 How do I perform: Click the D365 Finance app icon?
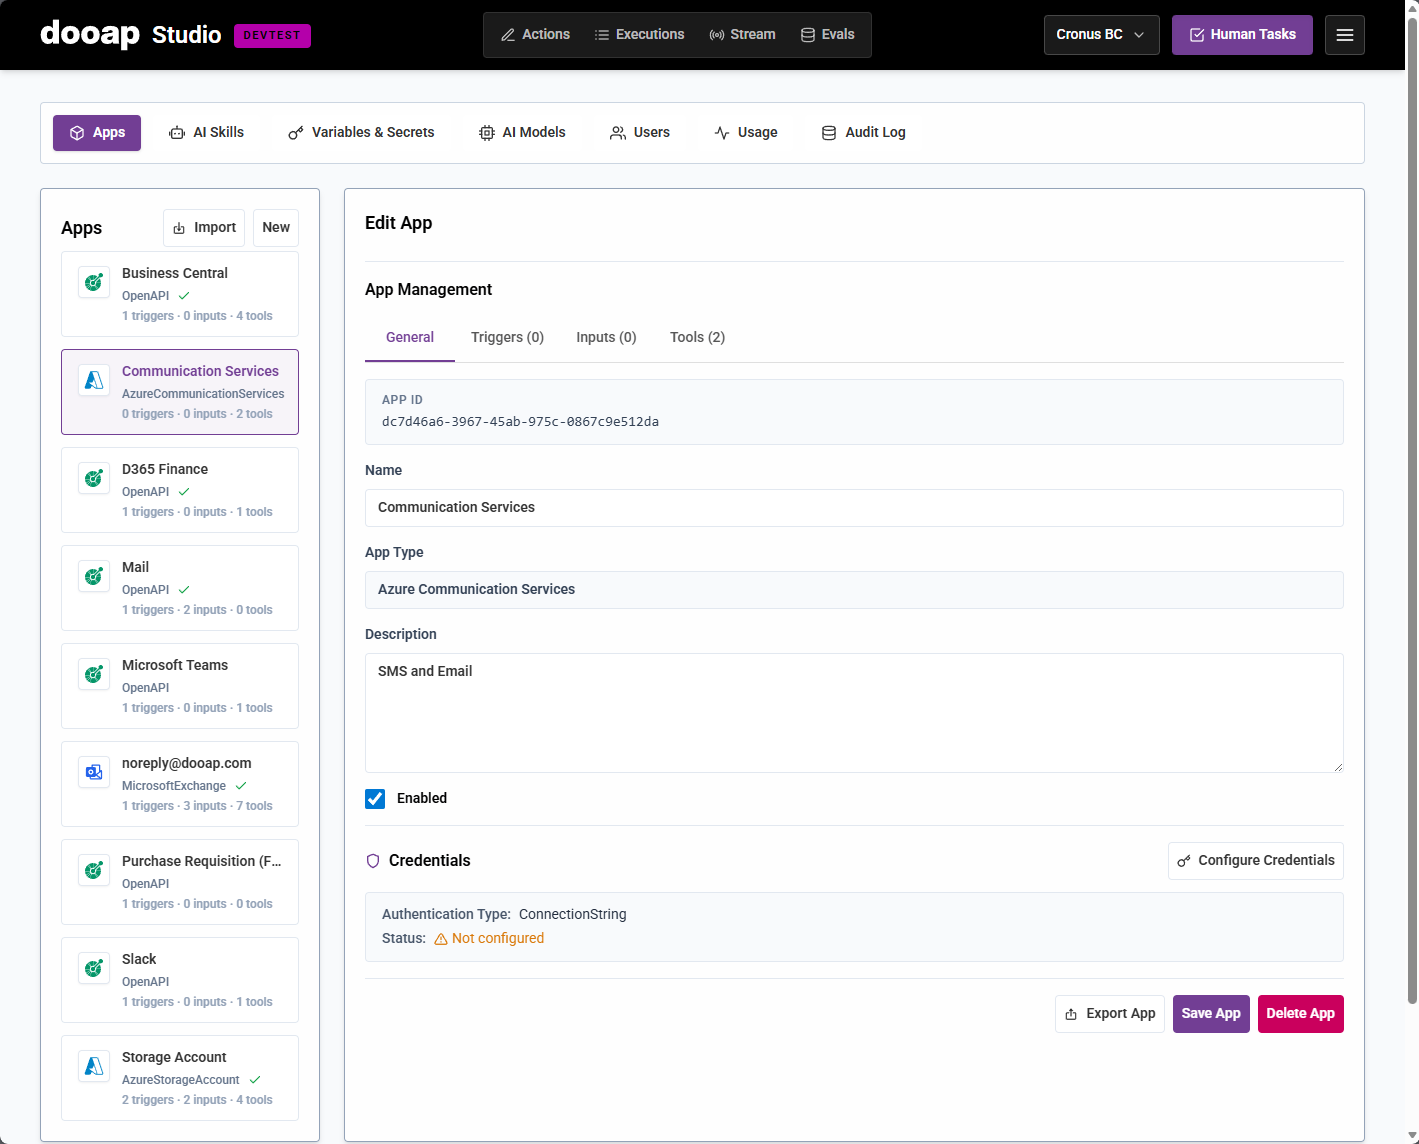coord(94,478)
